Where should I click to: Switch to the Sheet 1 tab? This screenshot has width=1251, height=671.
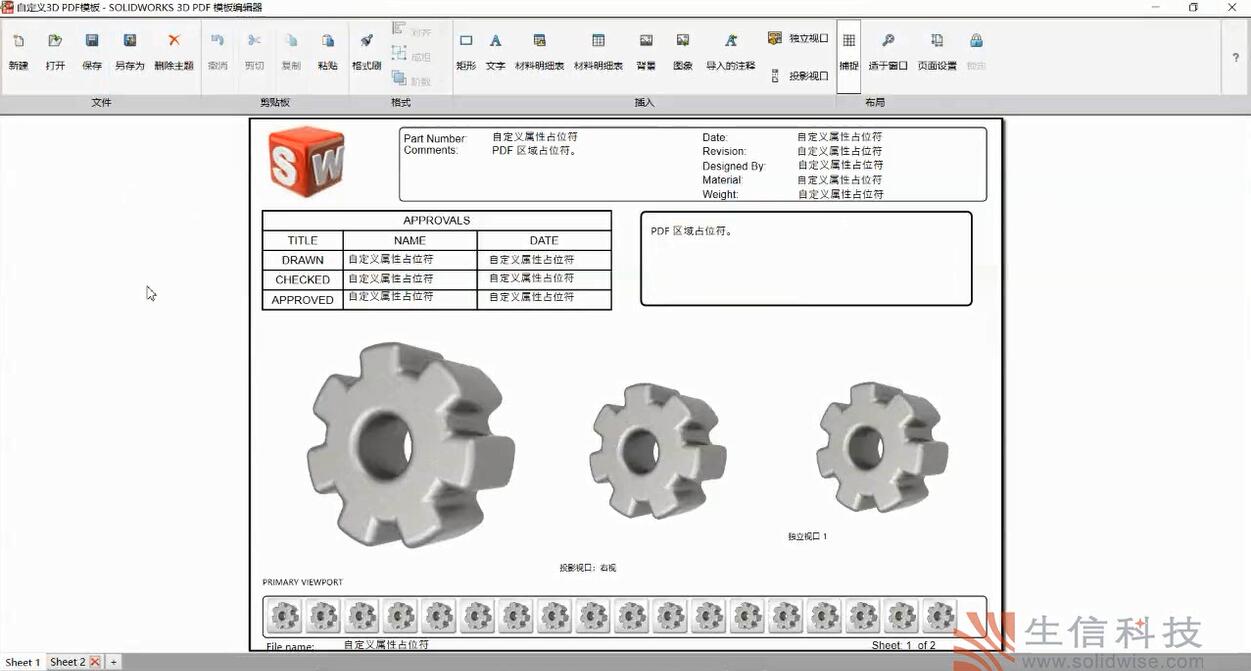[23, 662]
